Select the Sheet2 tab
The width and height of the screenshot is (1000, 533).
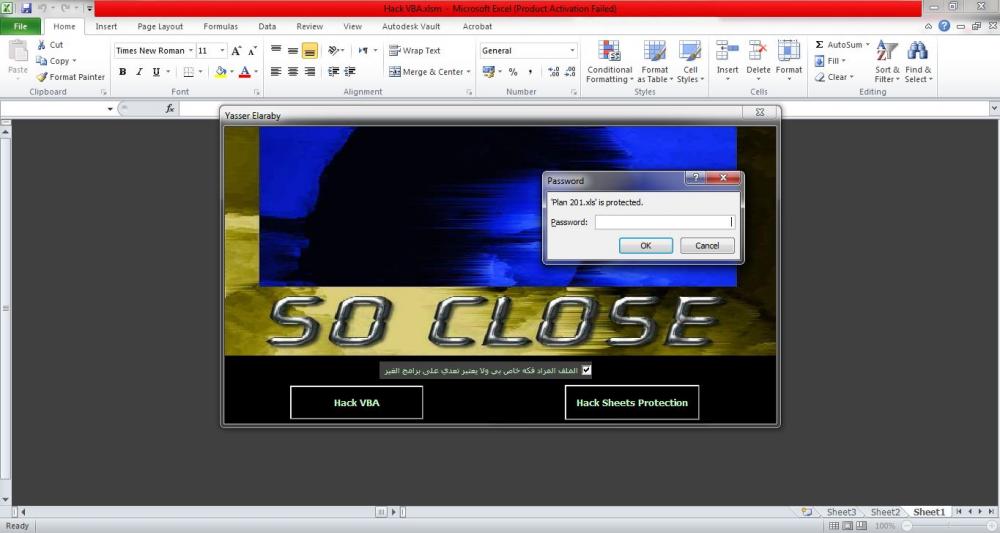[885, 512]
